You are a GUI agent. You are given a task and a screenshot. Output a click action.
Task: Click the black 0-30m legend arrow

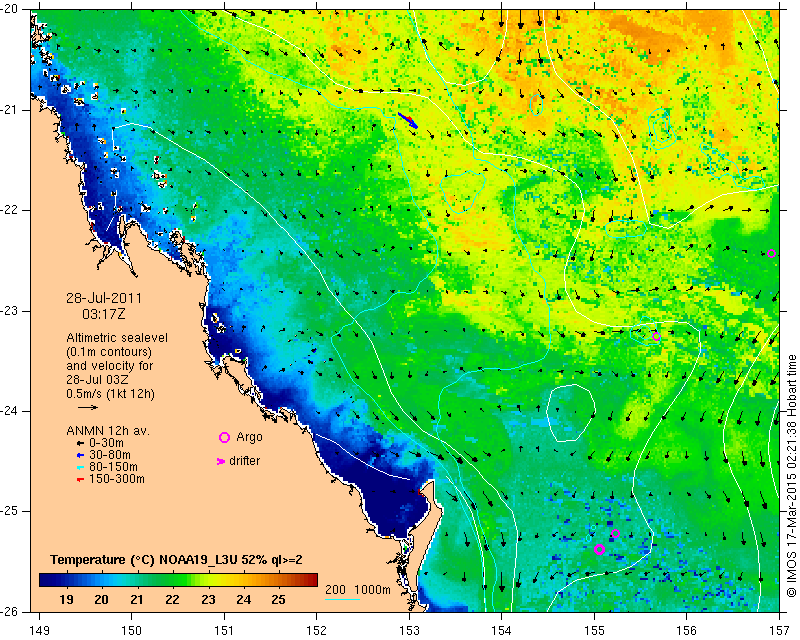coord(80,444)
